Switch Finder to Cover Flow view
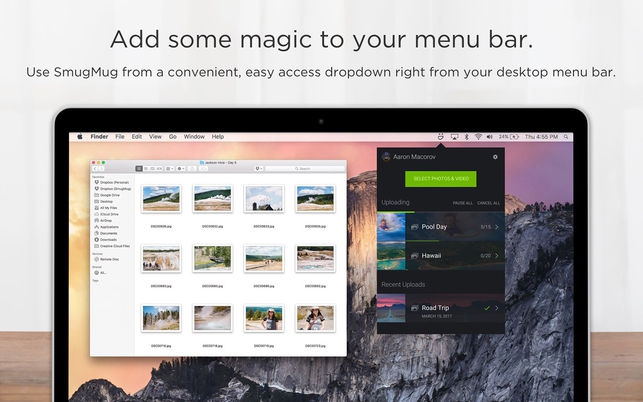Image resolution: width=643 pixels, height=402 pixels. point(160,169)
